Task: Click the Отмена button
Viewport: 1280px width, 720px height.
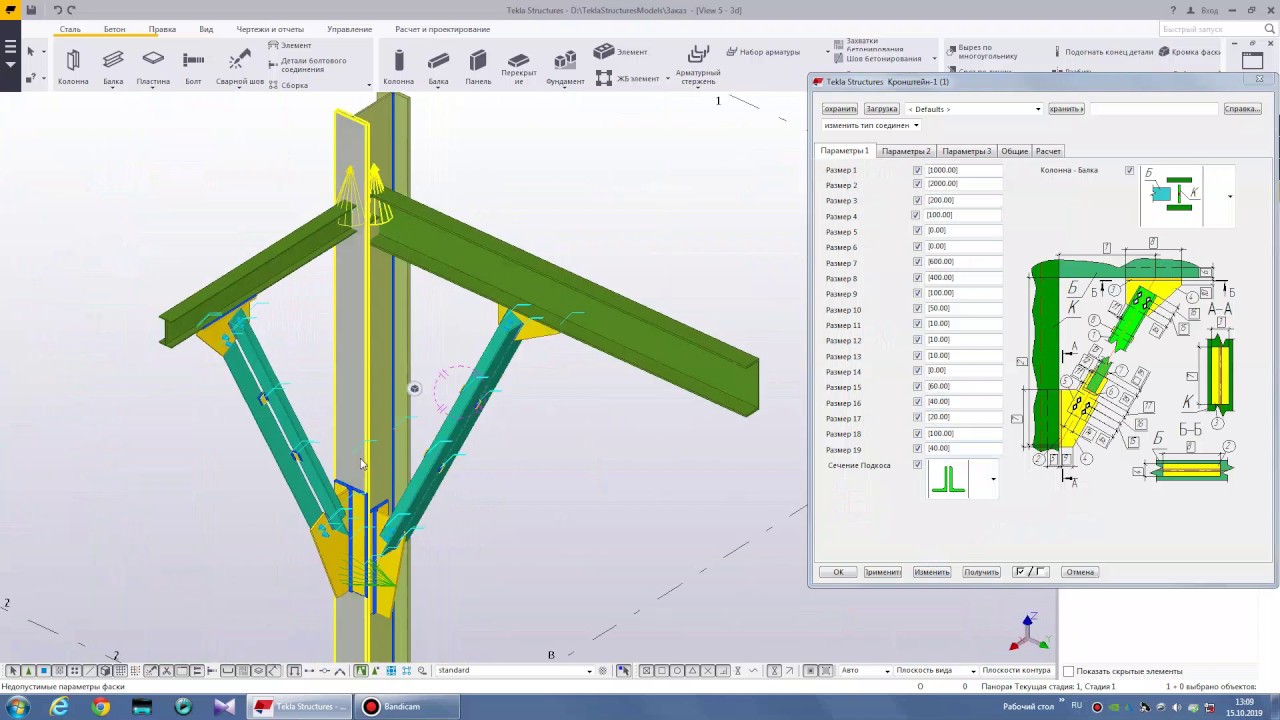Action: point(1080,572)
